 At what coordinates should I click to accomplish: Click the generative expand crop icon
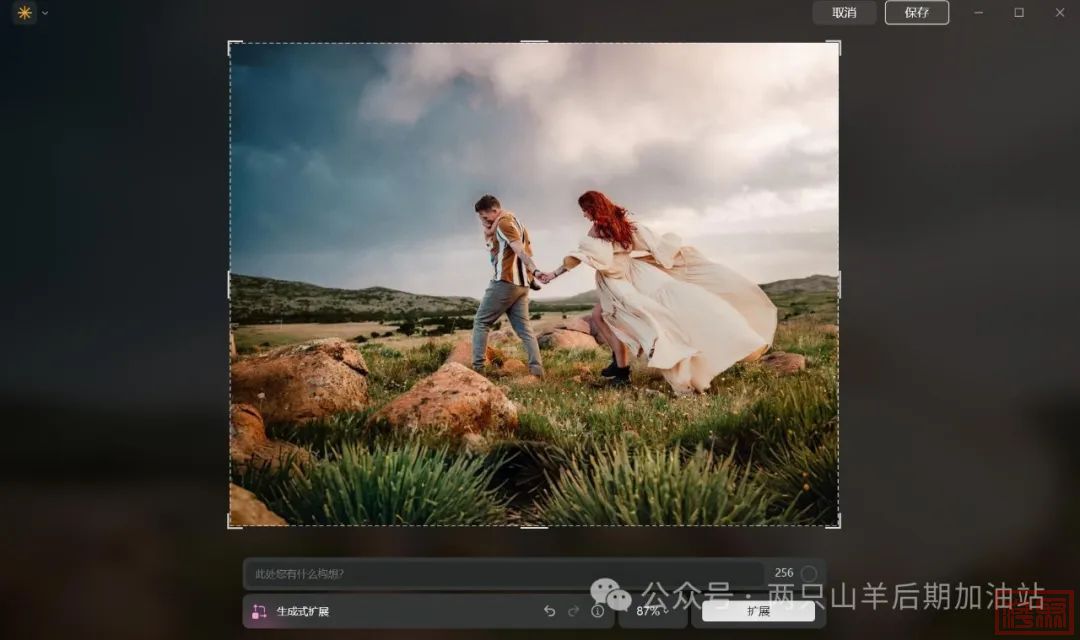pyautogui.click(x=259, y=611)
